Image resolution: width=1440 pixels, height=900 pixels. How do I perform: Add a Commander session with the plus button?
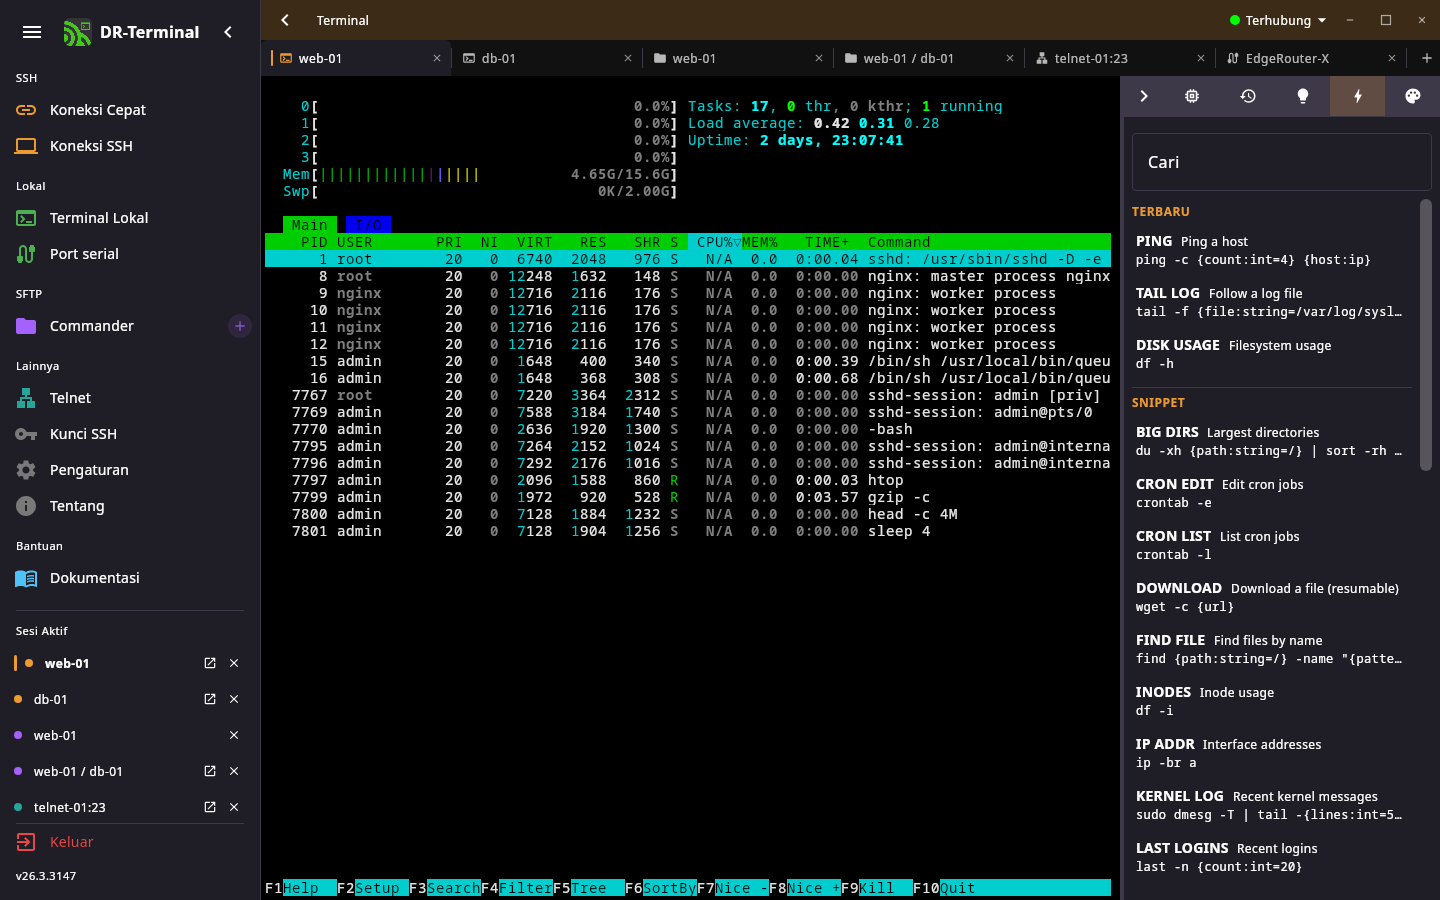[240, 326]
